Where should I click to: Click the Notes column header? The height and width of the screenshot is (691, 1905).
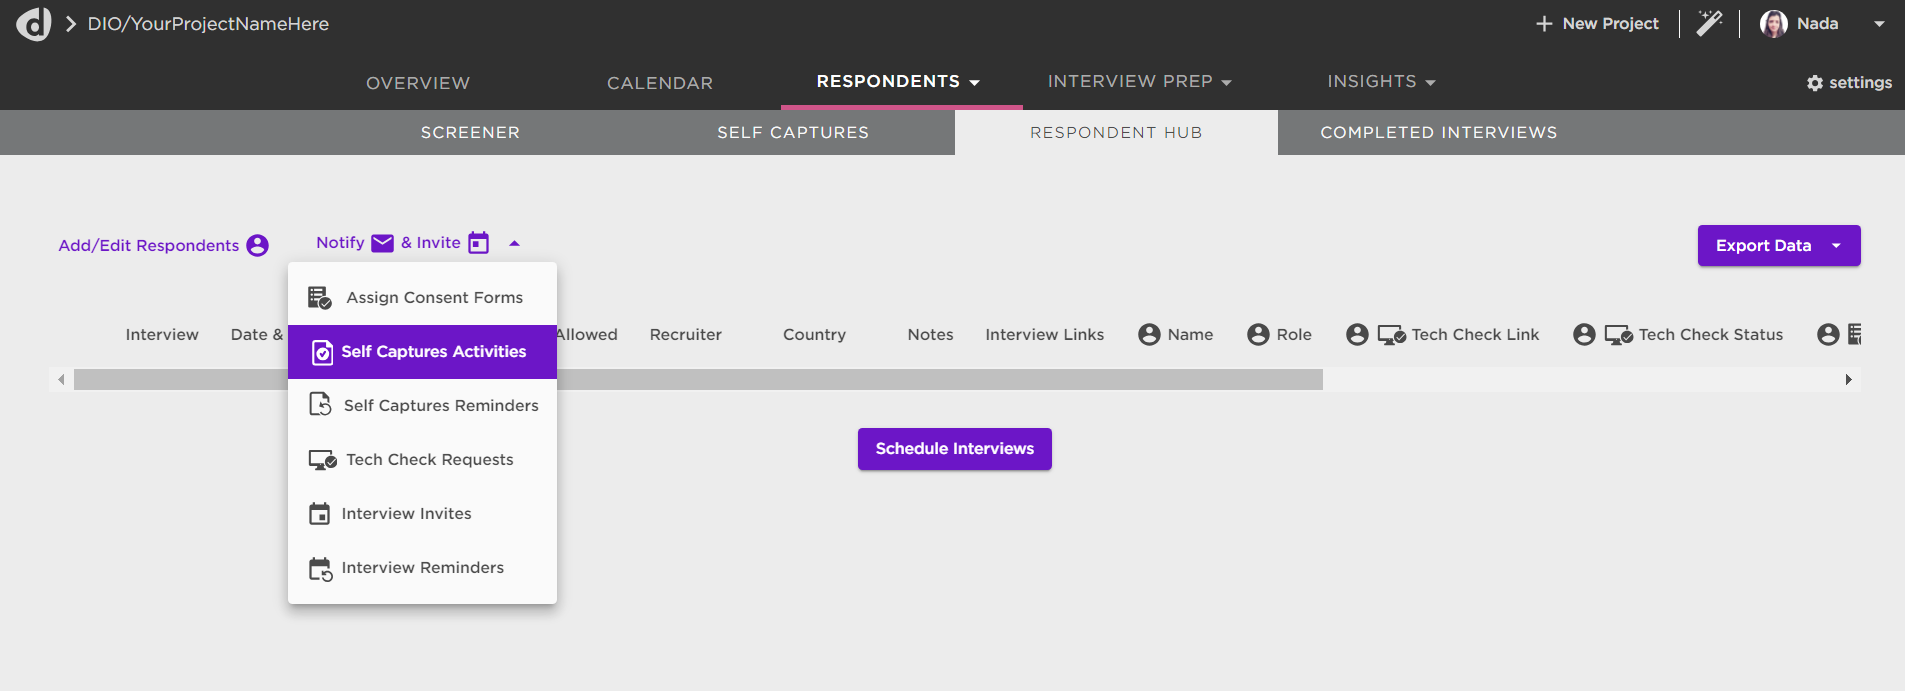(930, 335)
